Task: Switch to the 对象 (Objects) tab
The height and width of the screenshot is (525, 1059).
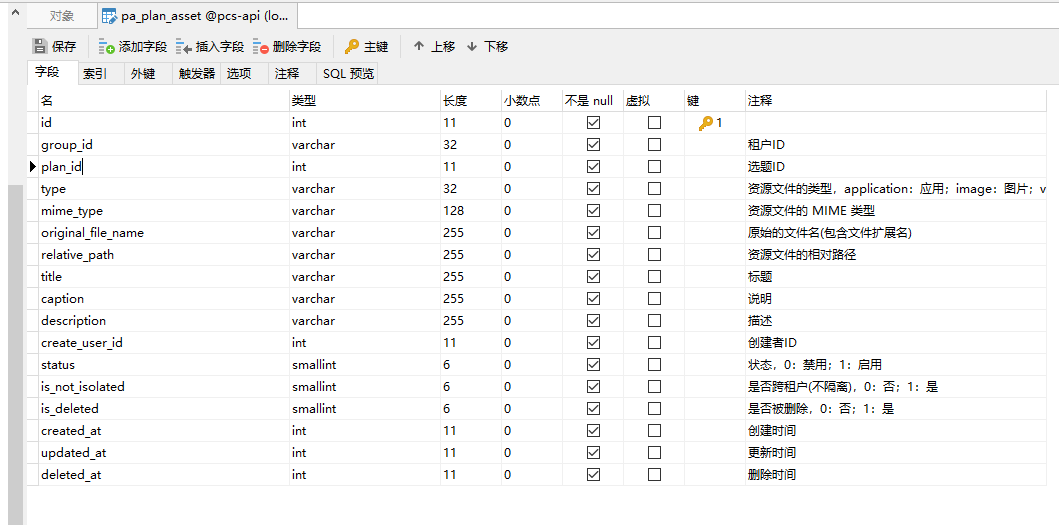Action: (62, 16)
